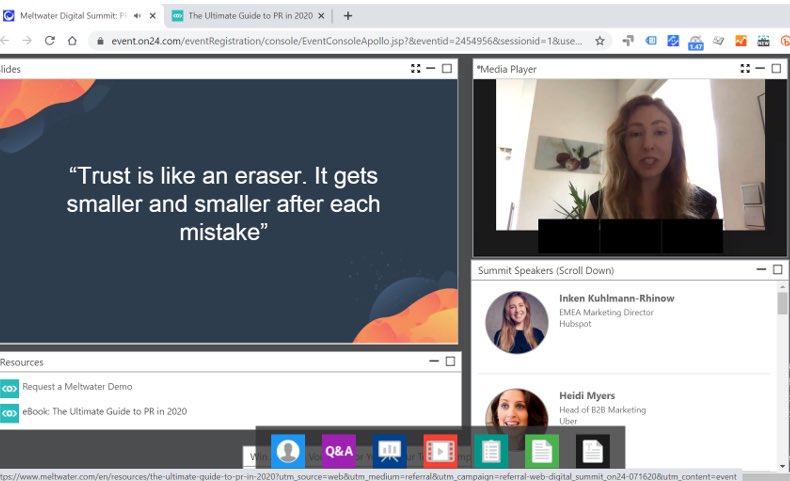Open the black document dock icon

(x=592, y=451)
